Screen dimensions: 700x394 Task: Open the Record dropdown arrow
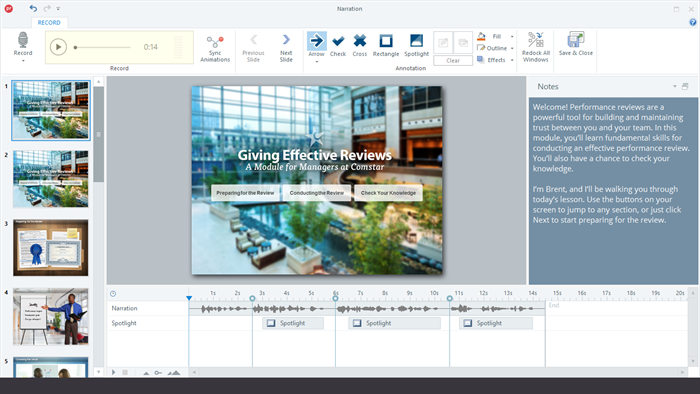pos(23,61)
